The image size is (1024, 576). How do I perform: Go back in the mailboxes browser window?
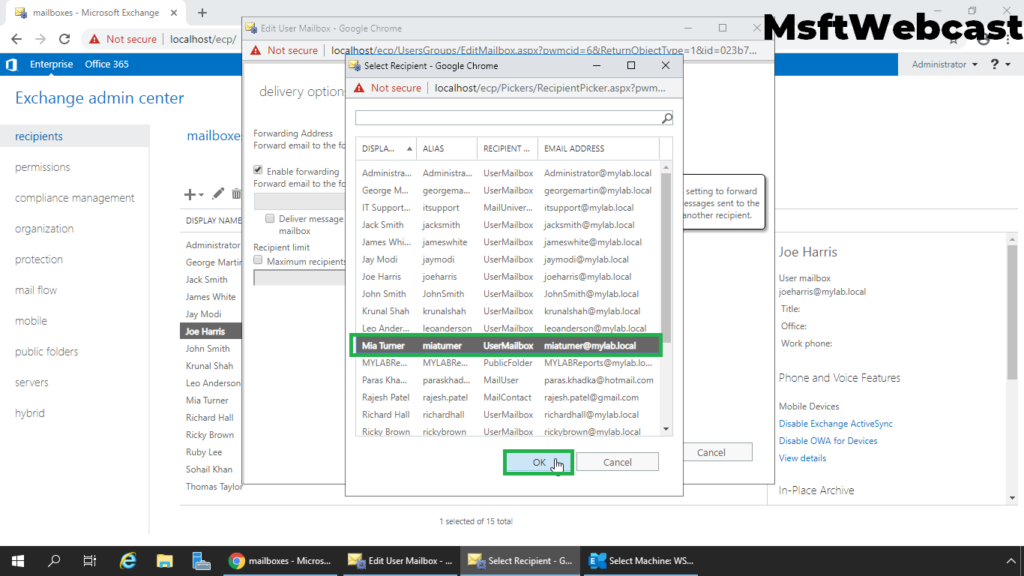click(16, 39)
